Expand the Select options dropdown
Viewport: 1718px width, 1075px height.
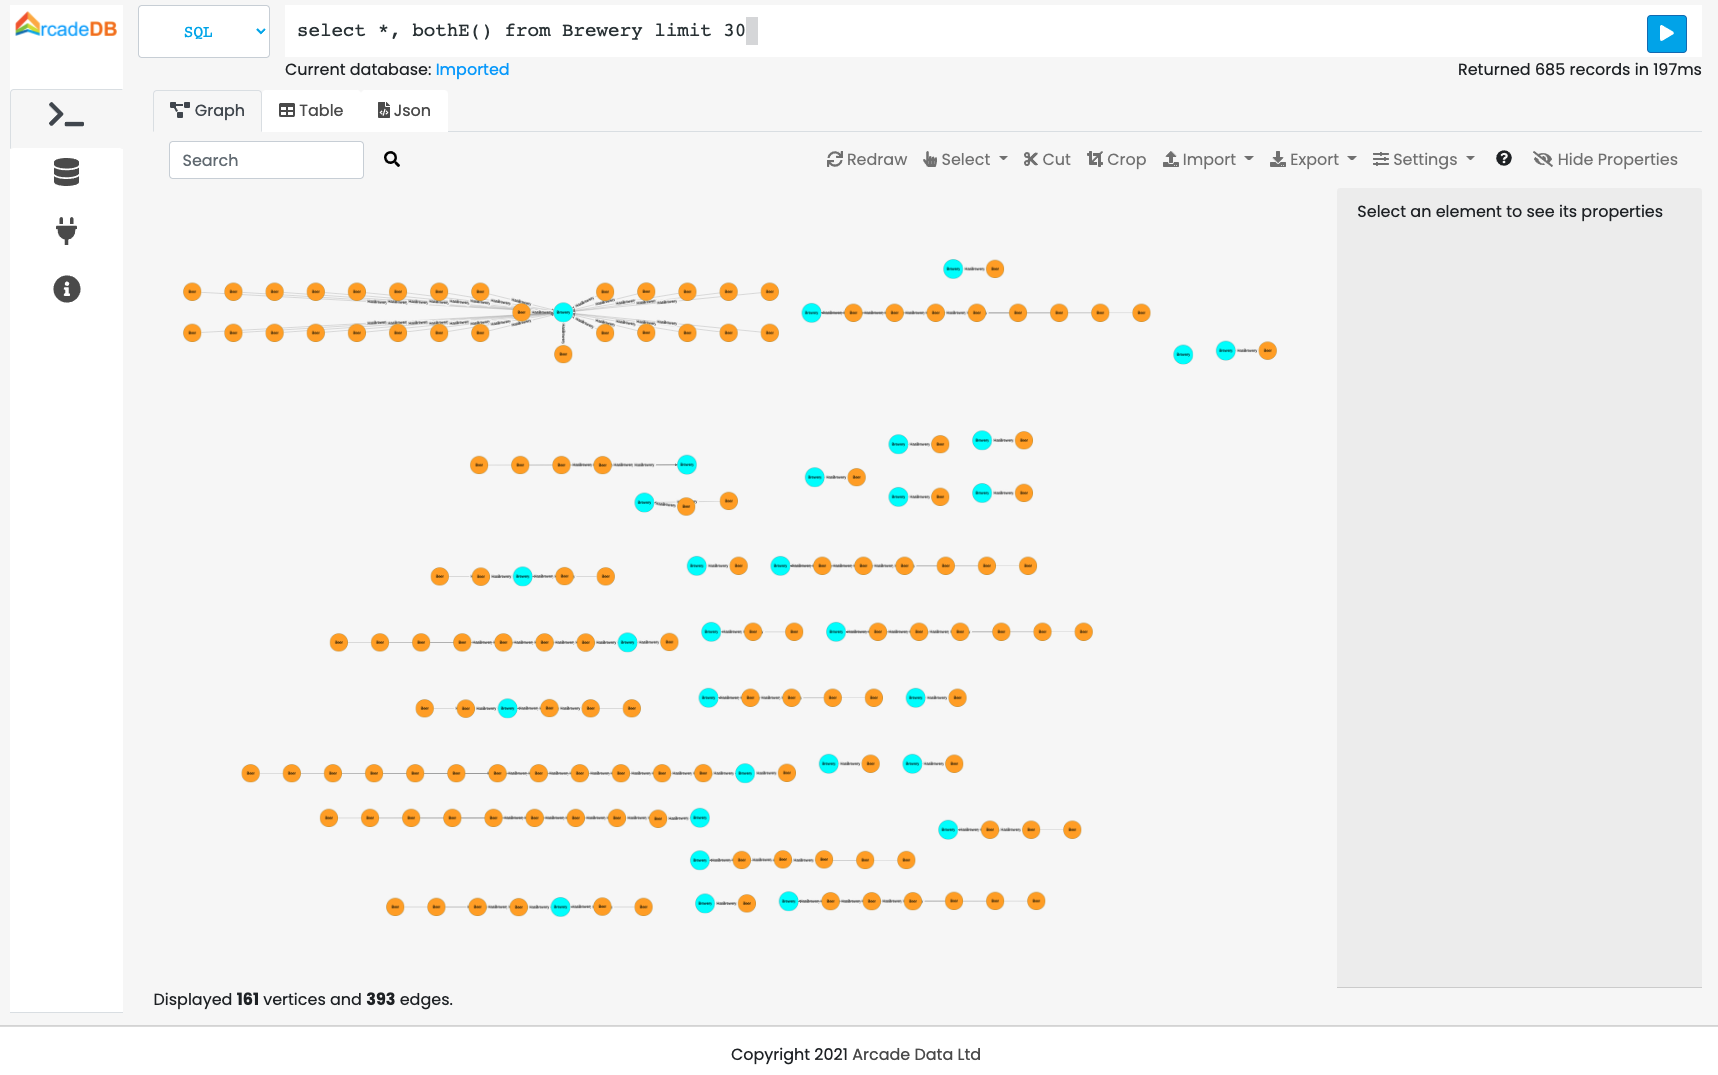(x=964, y=159)
